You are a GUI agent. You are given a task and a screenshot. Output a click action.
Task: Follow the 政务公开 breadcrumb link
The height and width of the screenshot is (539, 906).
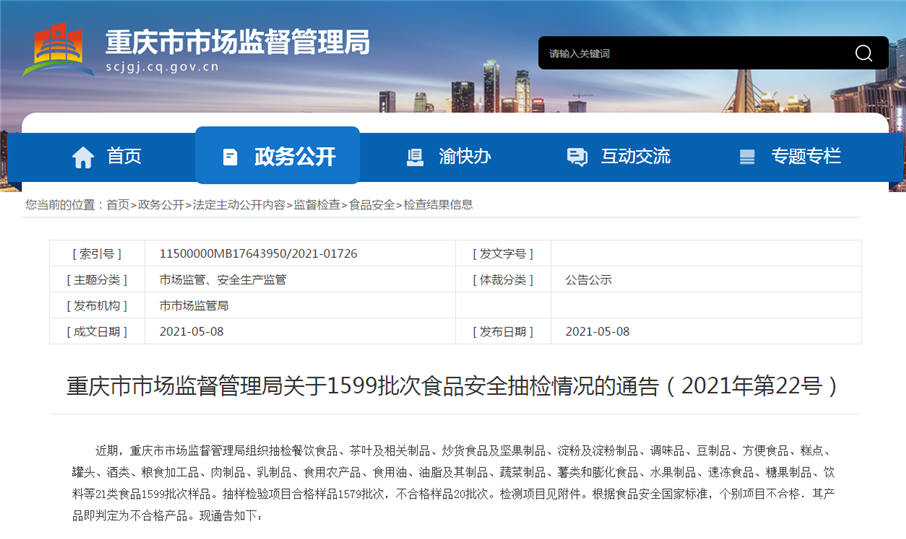161,205
